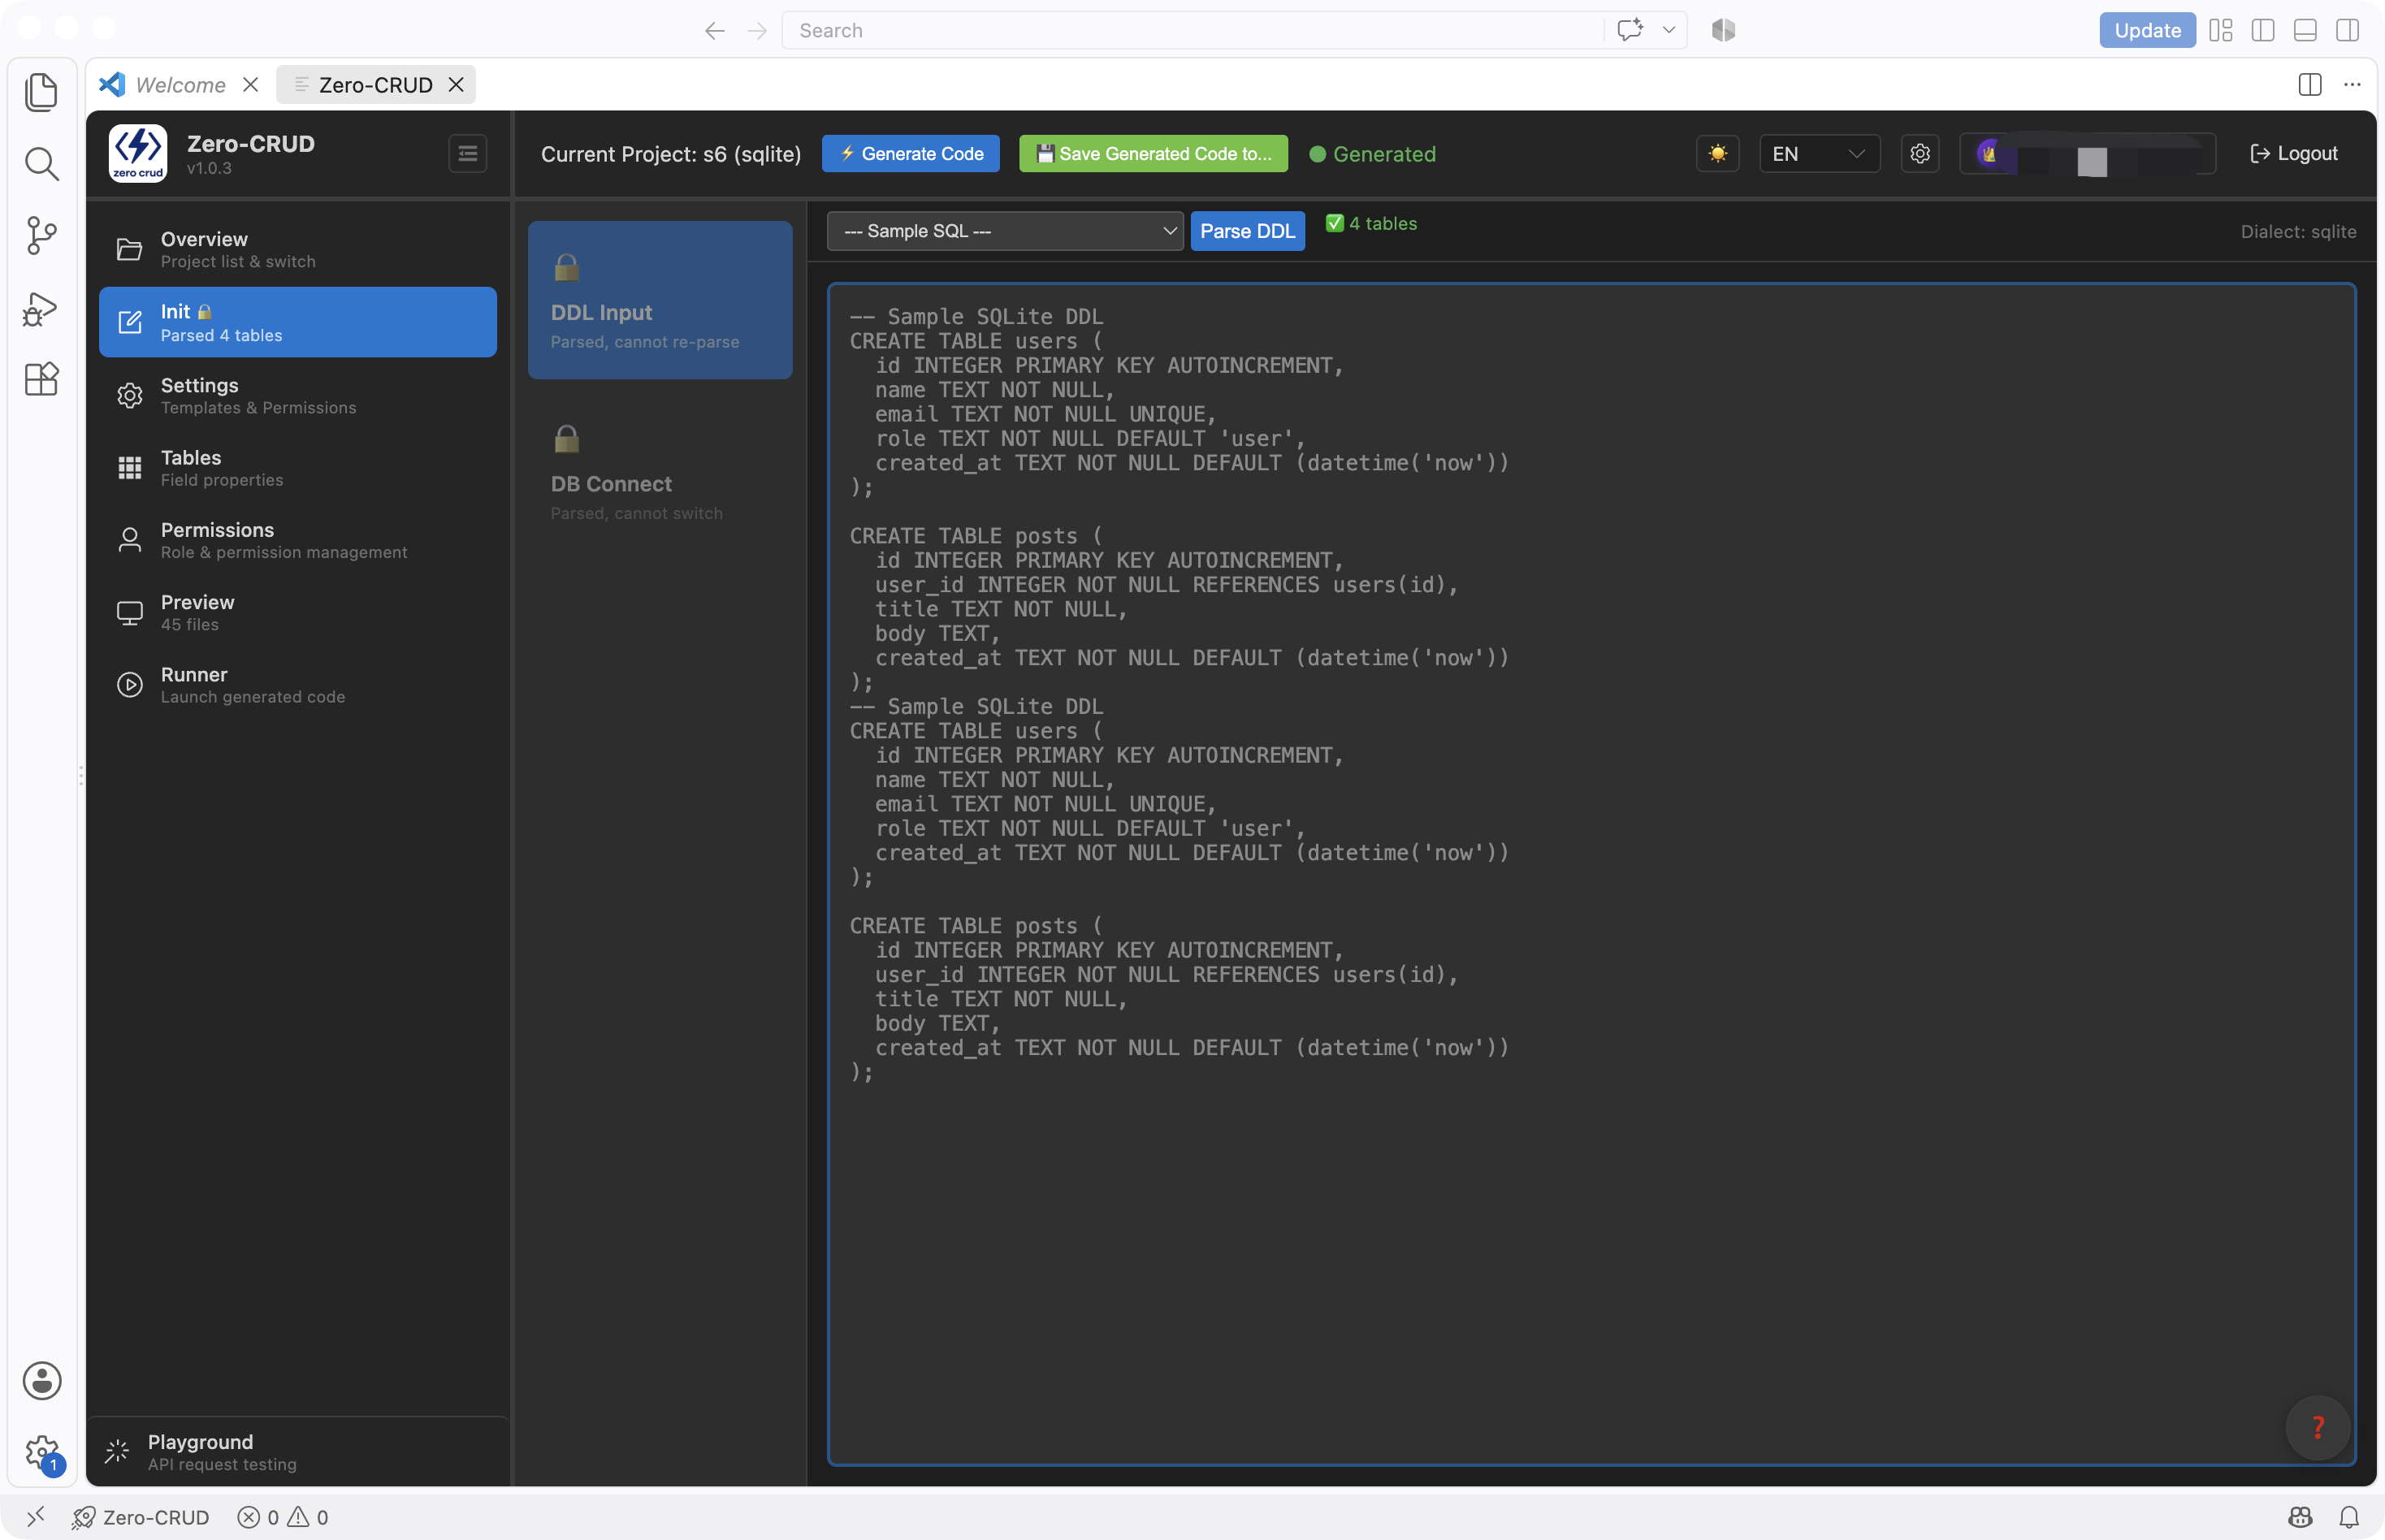Open Zero-CRUD settings gear icon
The width and height of the screenshot is (2385, 1540).
pos(1919,154)
